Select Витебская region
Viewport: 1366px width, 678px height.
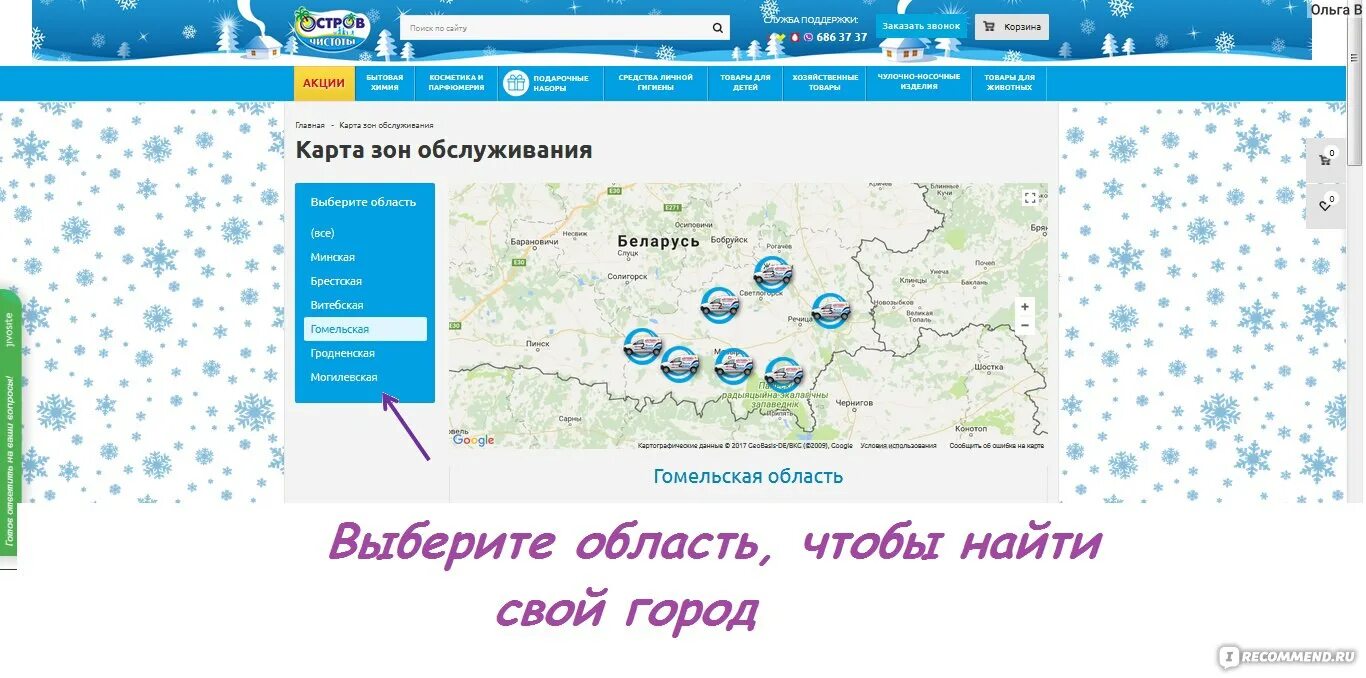tap(337, 305)
